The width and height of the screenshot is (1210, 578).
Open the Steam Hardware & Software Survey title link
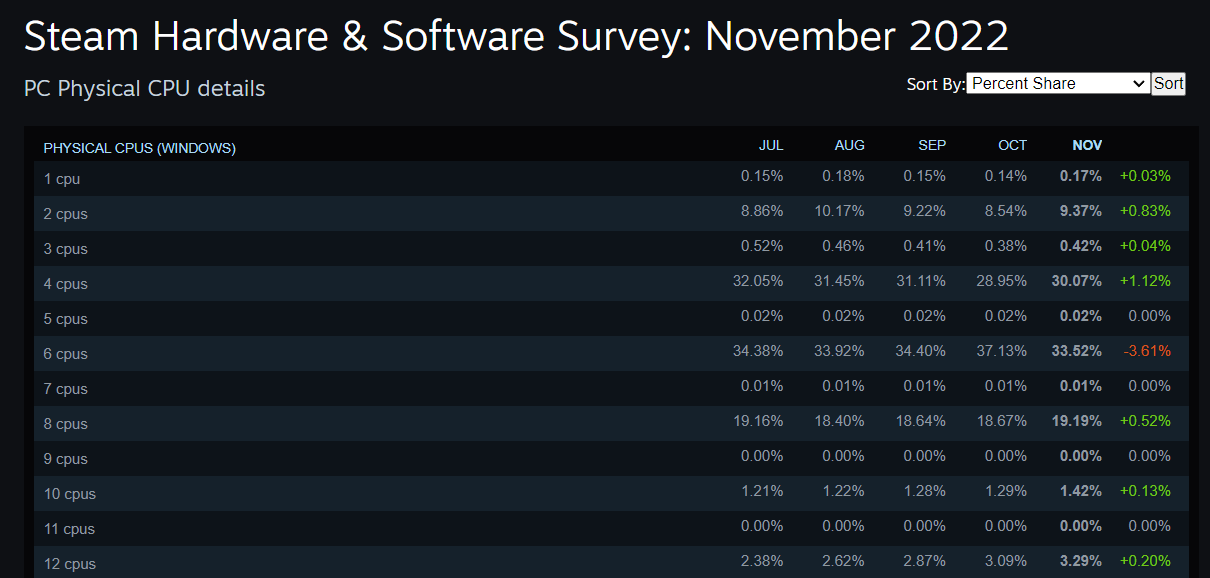point(516,36)
